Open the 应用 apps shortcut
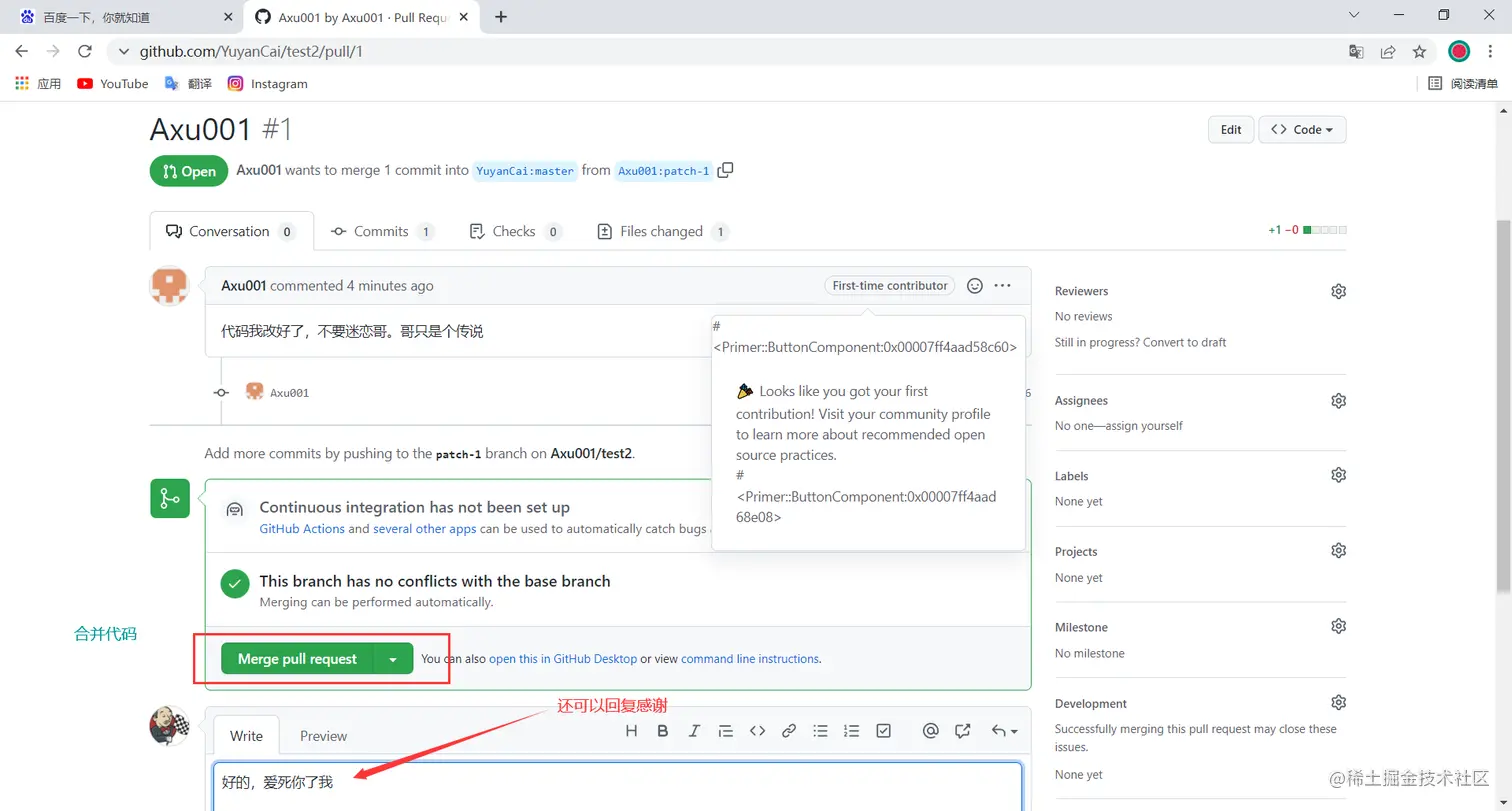Viewport: 1512px width, 811px height. (x=38, y=84)
